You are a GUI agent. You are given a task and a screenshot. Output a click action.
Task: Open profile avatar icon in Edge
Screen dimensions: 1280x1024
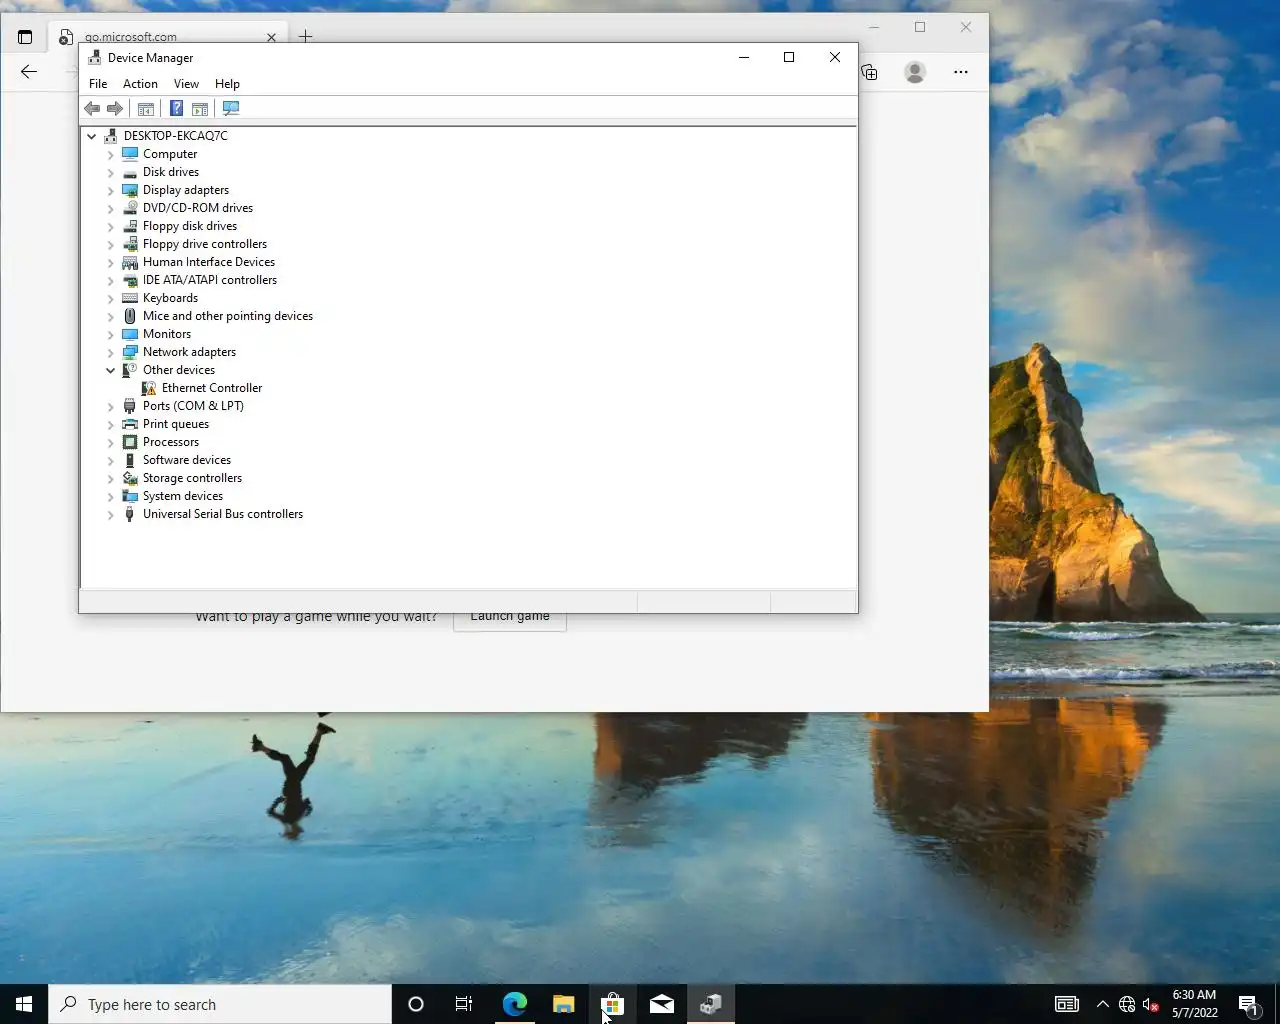[915, 72]
